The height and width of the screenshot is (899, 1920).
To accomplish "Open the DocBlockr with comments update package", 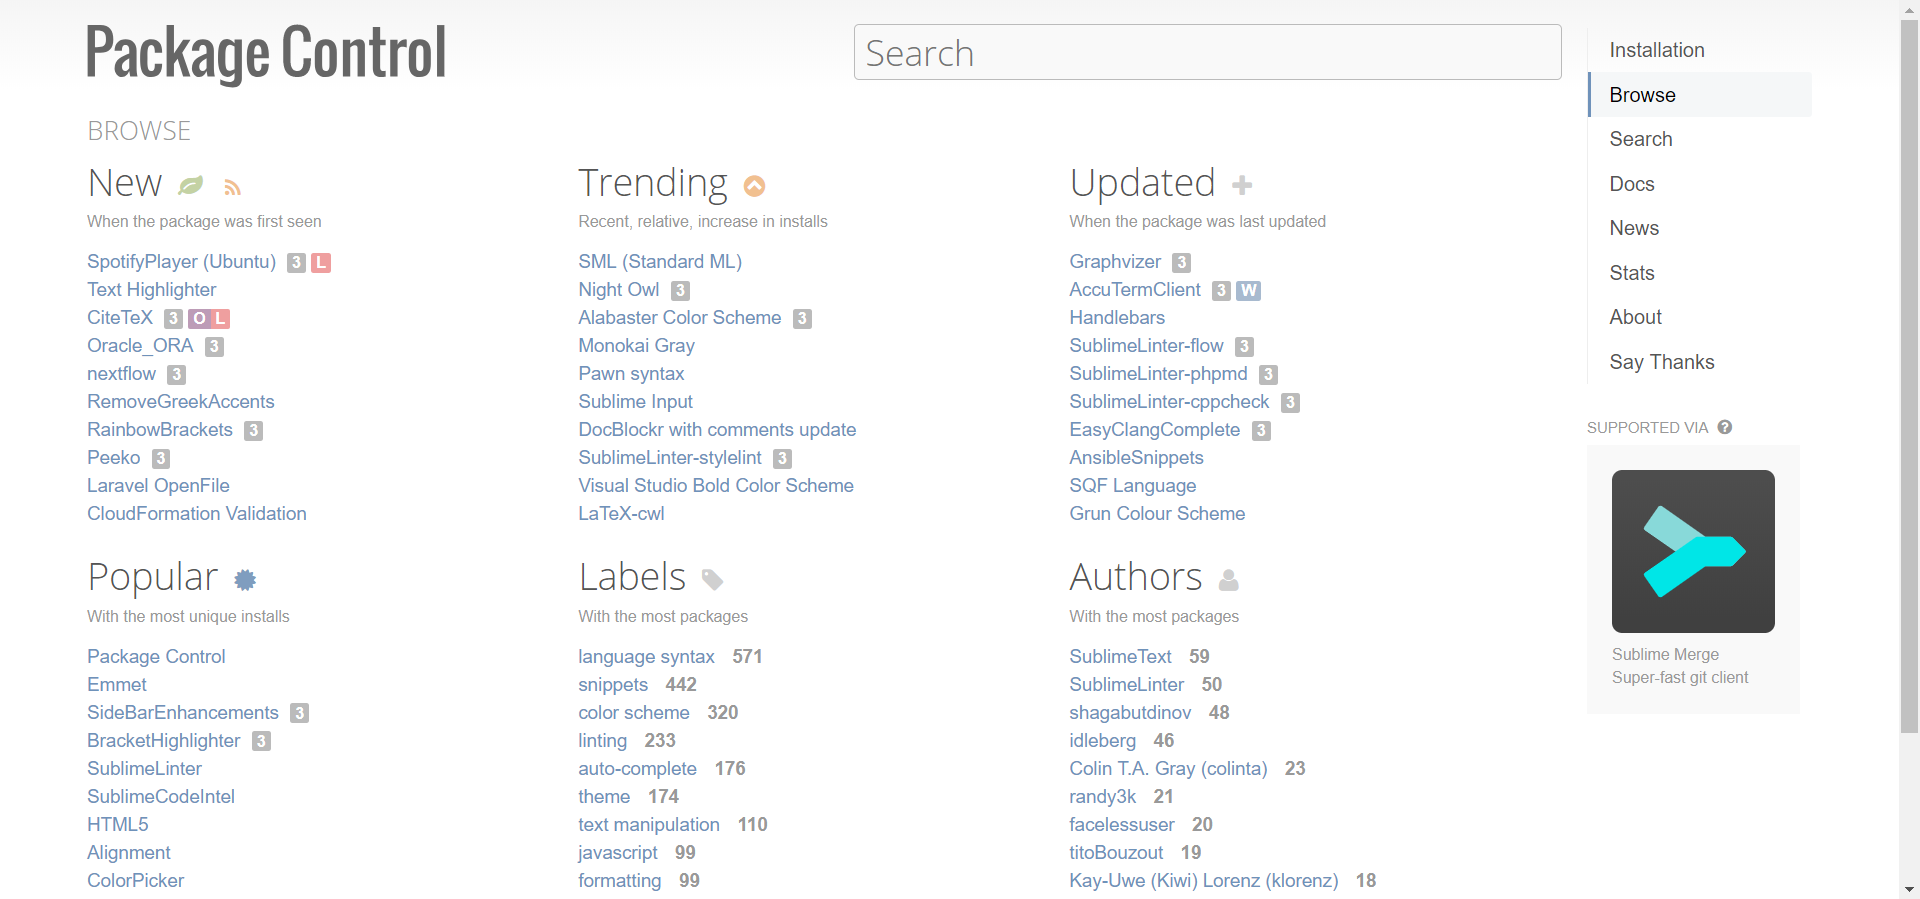I will coord(717,430).
